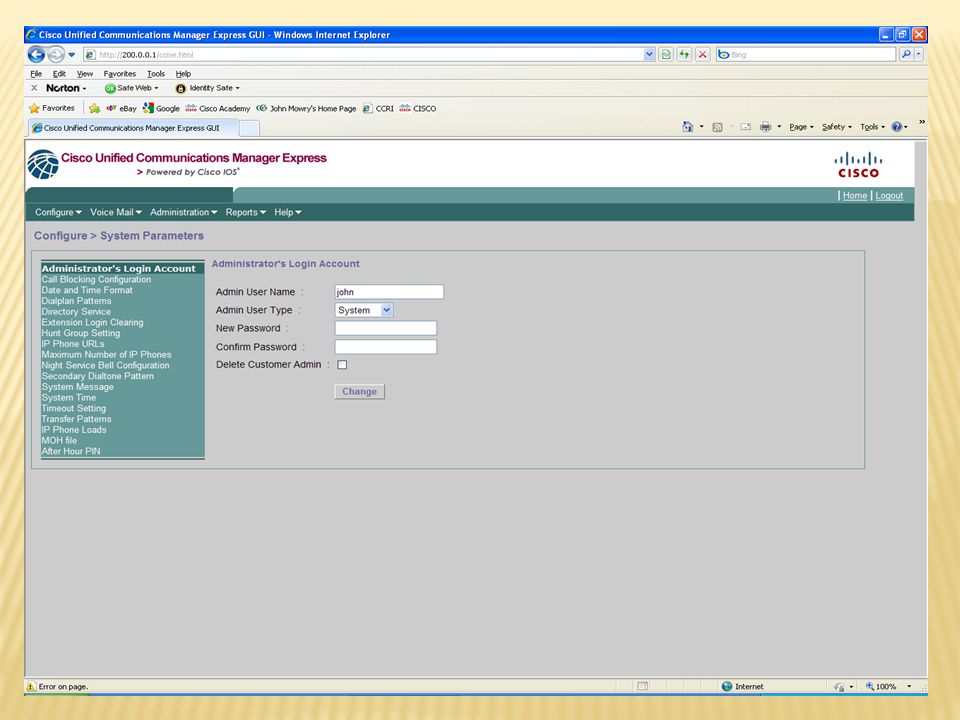Open John Mowry's Home Page favorite
Screen dimensions: 960x720
point(306,108)
